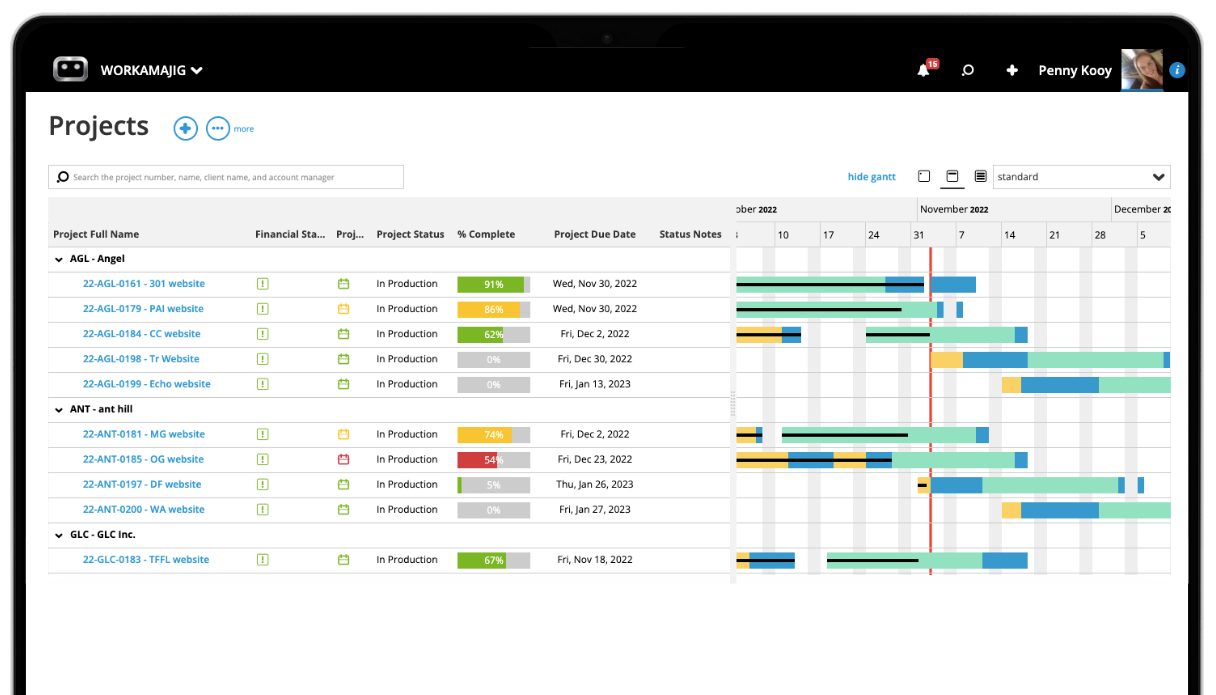Viewport: 1216px width, 695px height.
Task: Collapse the AGL - Angel project group
Action: click(58, 258)
